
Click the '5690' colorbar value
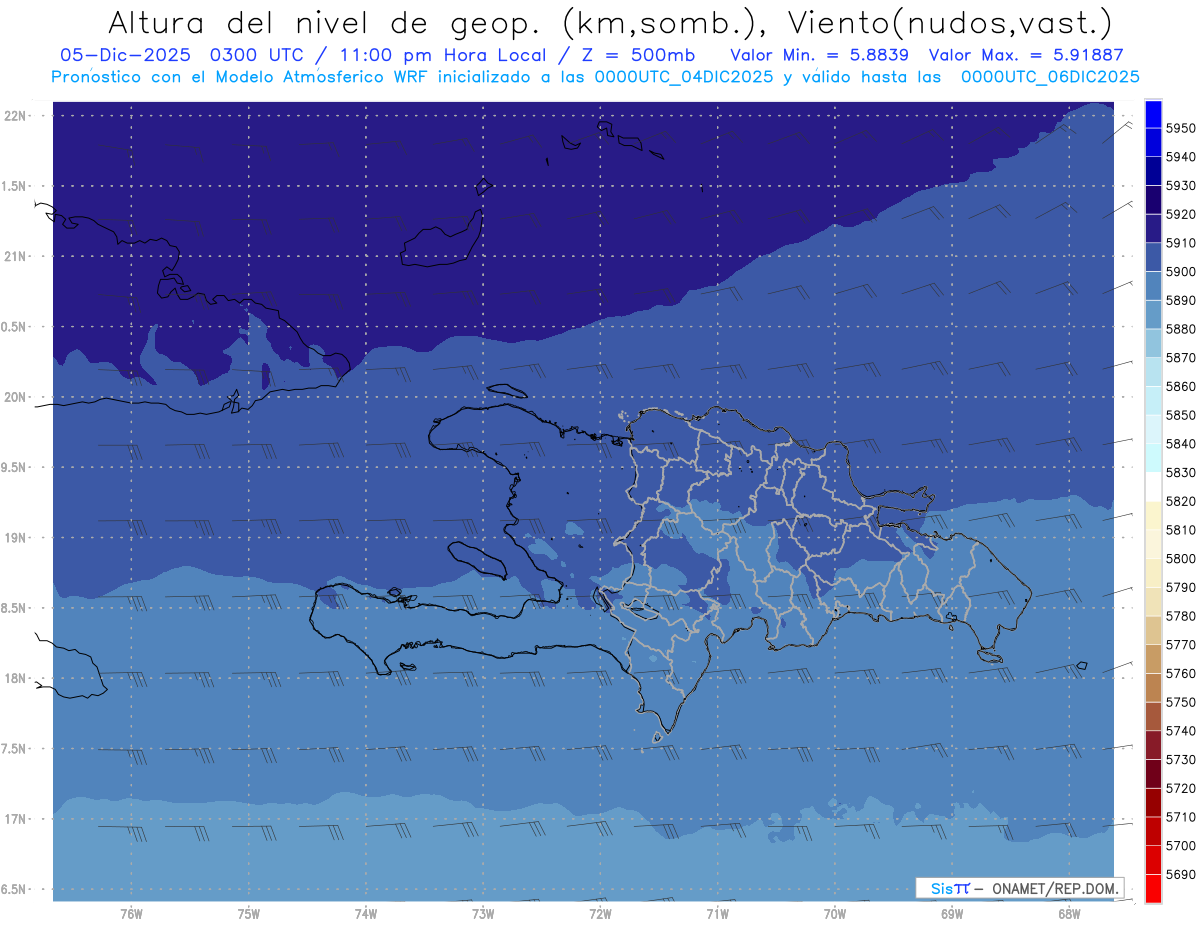point(1181,874)
